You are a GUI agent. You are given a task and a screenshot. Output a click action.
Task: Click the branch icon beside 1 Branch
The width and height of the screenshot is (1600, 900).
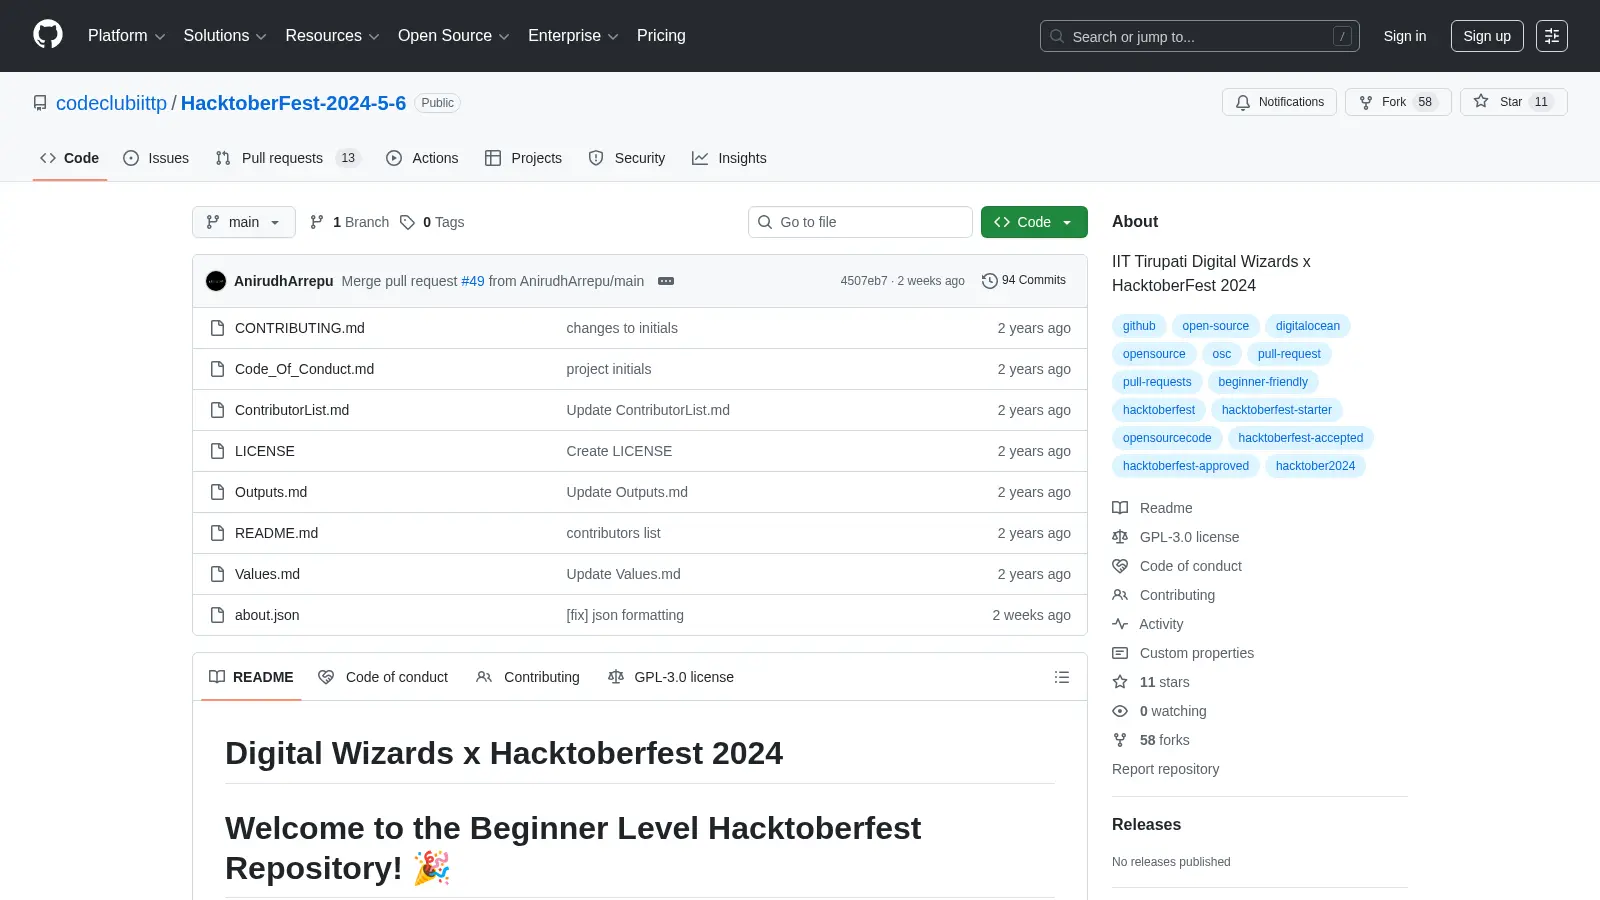pyautogui.click(x=317, y=222)
